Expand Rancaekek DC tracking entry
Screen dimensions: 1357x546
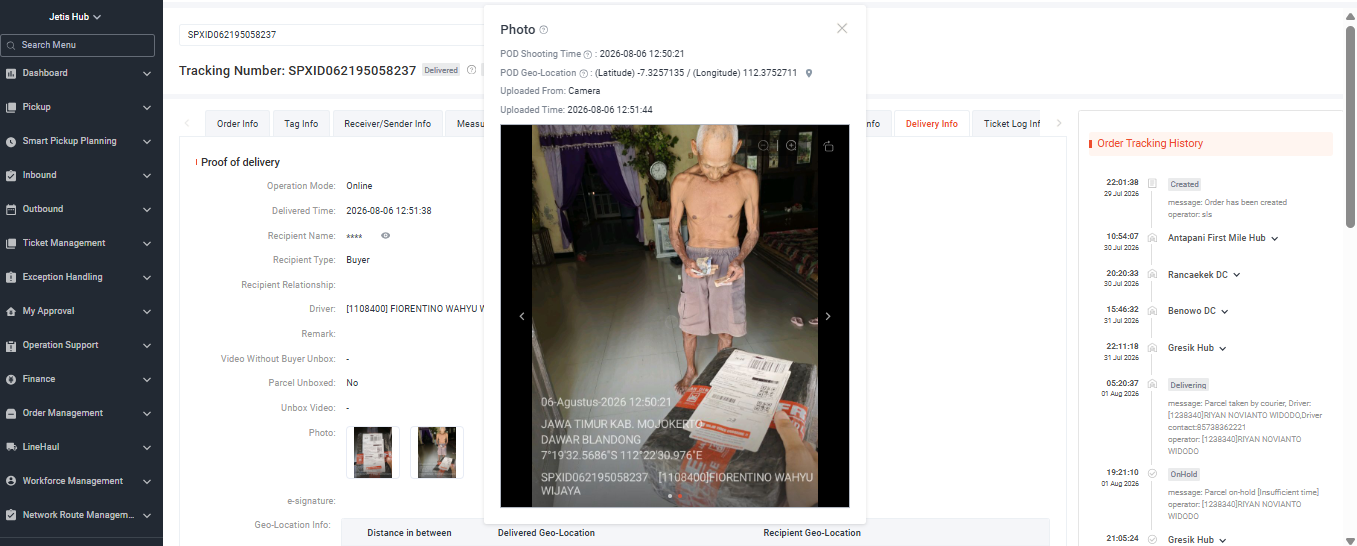pos(1237,275)
